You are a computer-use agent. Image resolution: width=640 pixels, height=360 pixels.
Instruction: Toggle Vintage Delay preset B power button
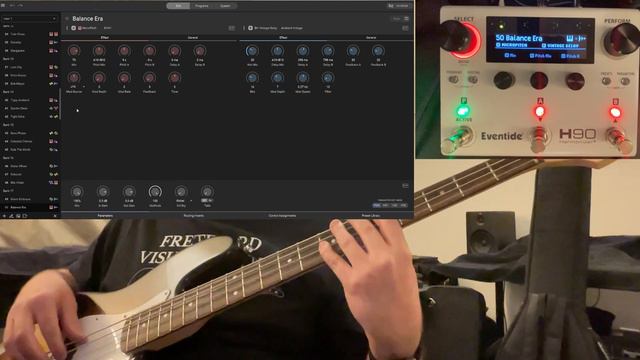pos(250,28)
